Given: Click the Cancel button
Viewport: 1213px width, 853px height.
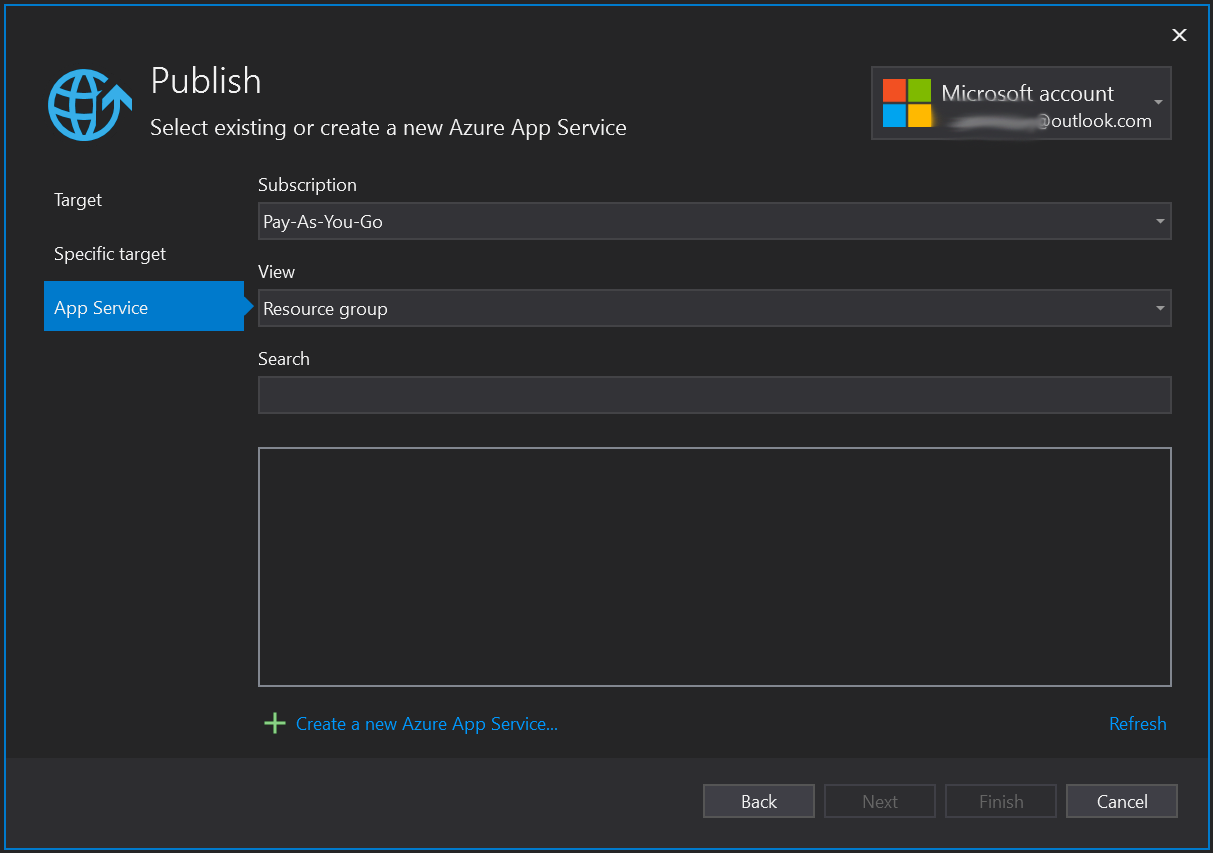Looking at the screenshot, I should [x=1122, y=801].
